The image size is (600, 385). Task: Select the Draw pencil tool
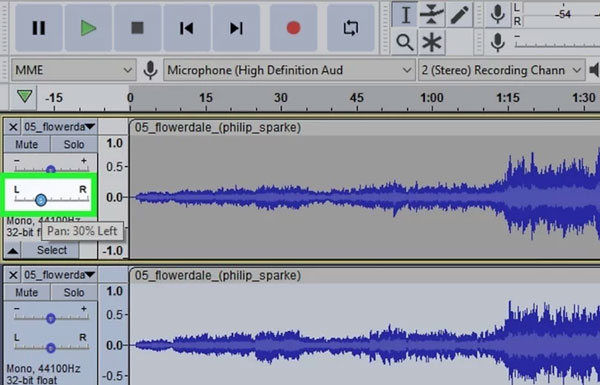point(459,15)
